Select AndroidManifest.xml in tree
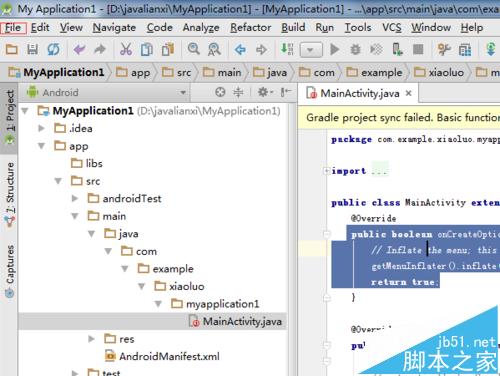 click(x=162, y=356)
